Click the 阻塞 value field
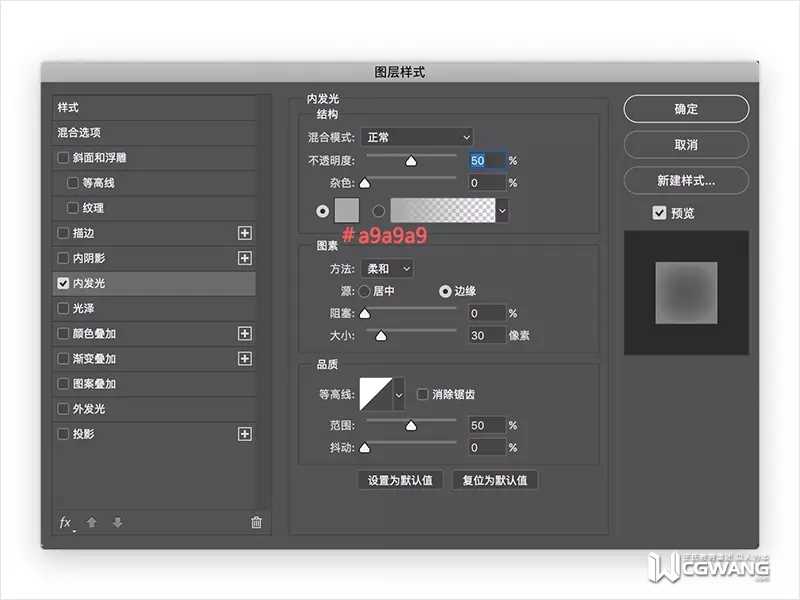 (487, 313)
